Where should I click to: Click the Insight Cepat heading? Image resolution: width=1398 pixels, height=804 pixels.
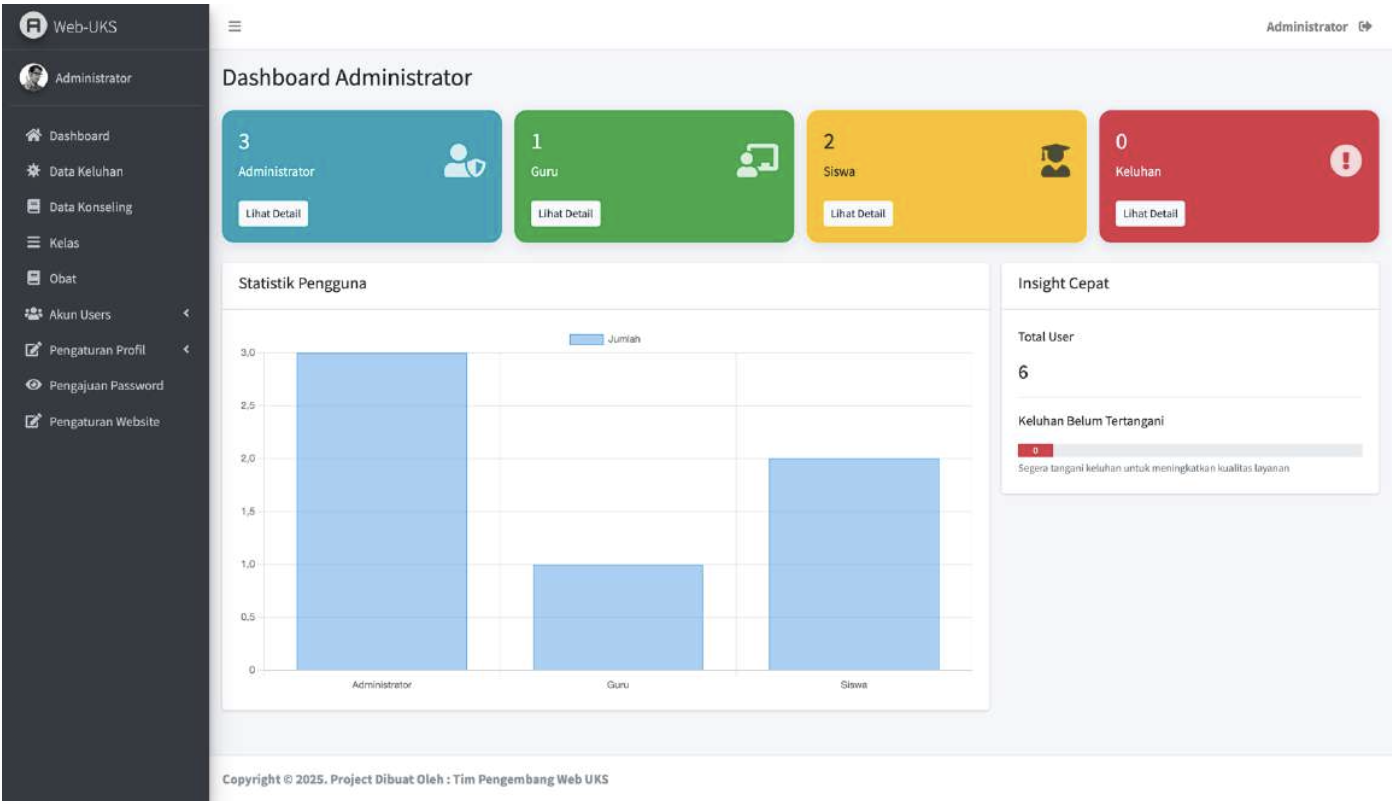[1063, 283]
